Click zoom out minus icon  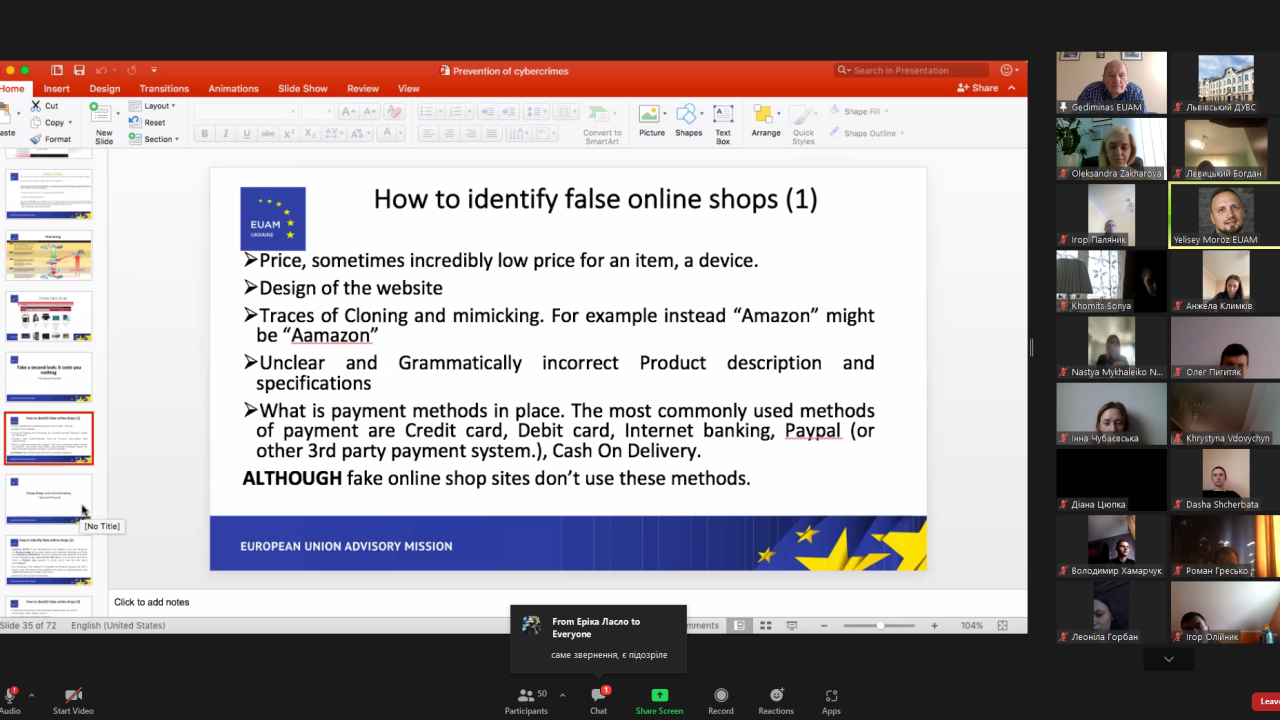(x=825, y=625)
